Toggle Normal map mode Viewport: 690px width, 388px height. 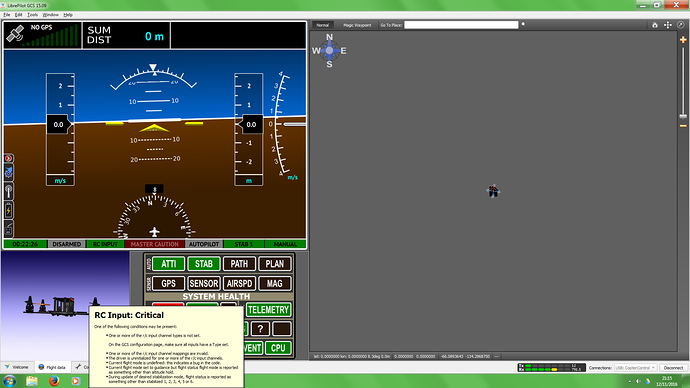pyautogui.click(x=323, y=25)
